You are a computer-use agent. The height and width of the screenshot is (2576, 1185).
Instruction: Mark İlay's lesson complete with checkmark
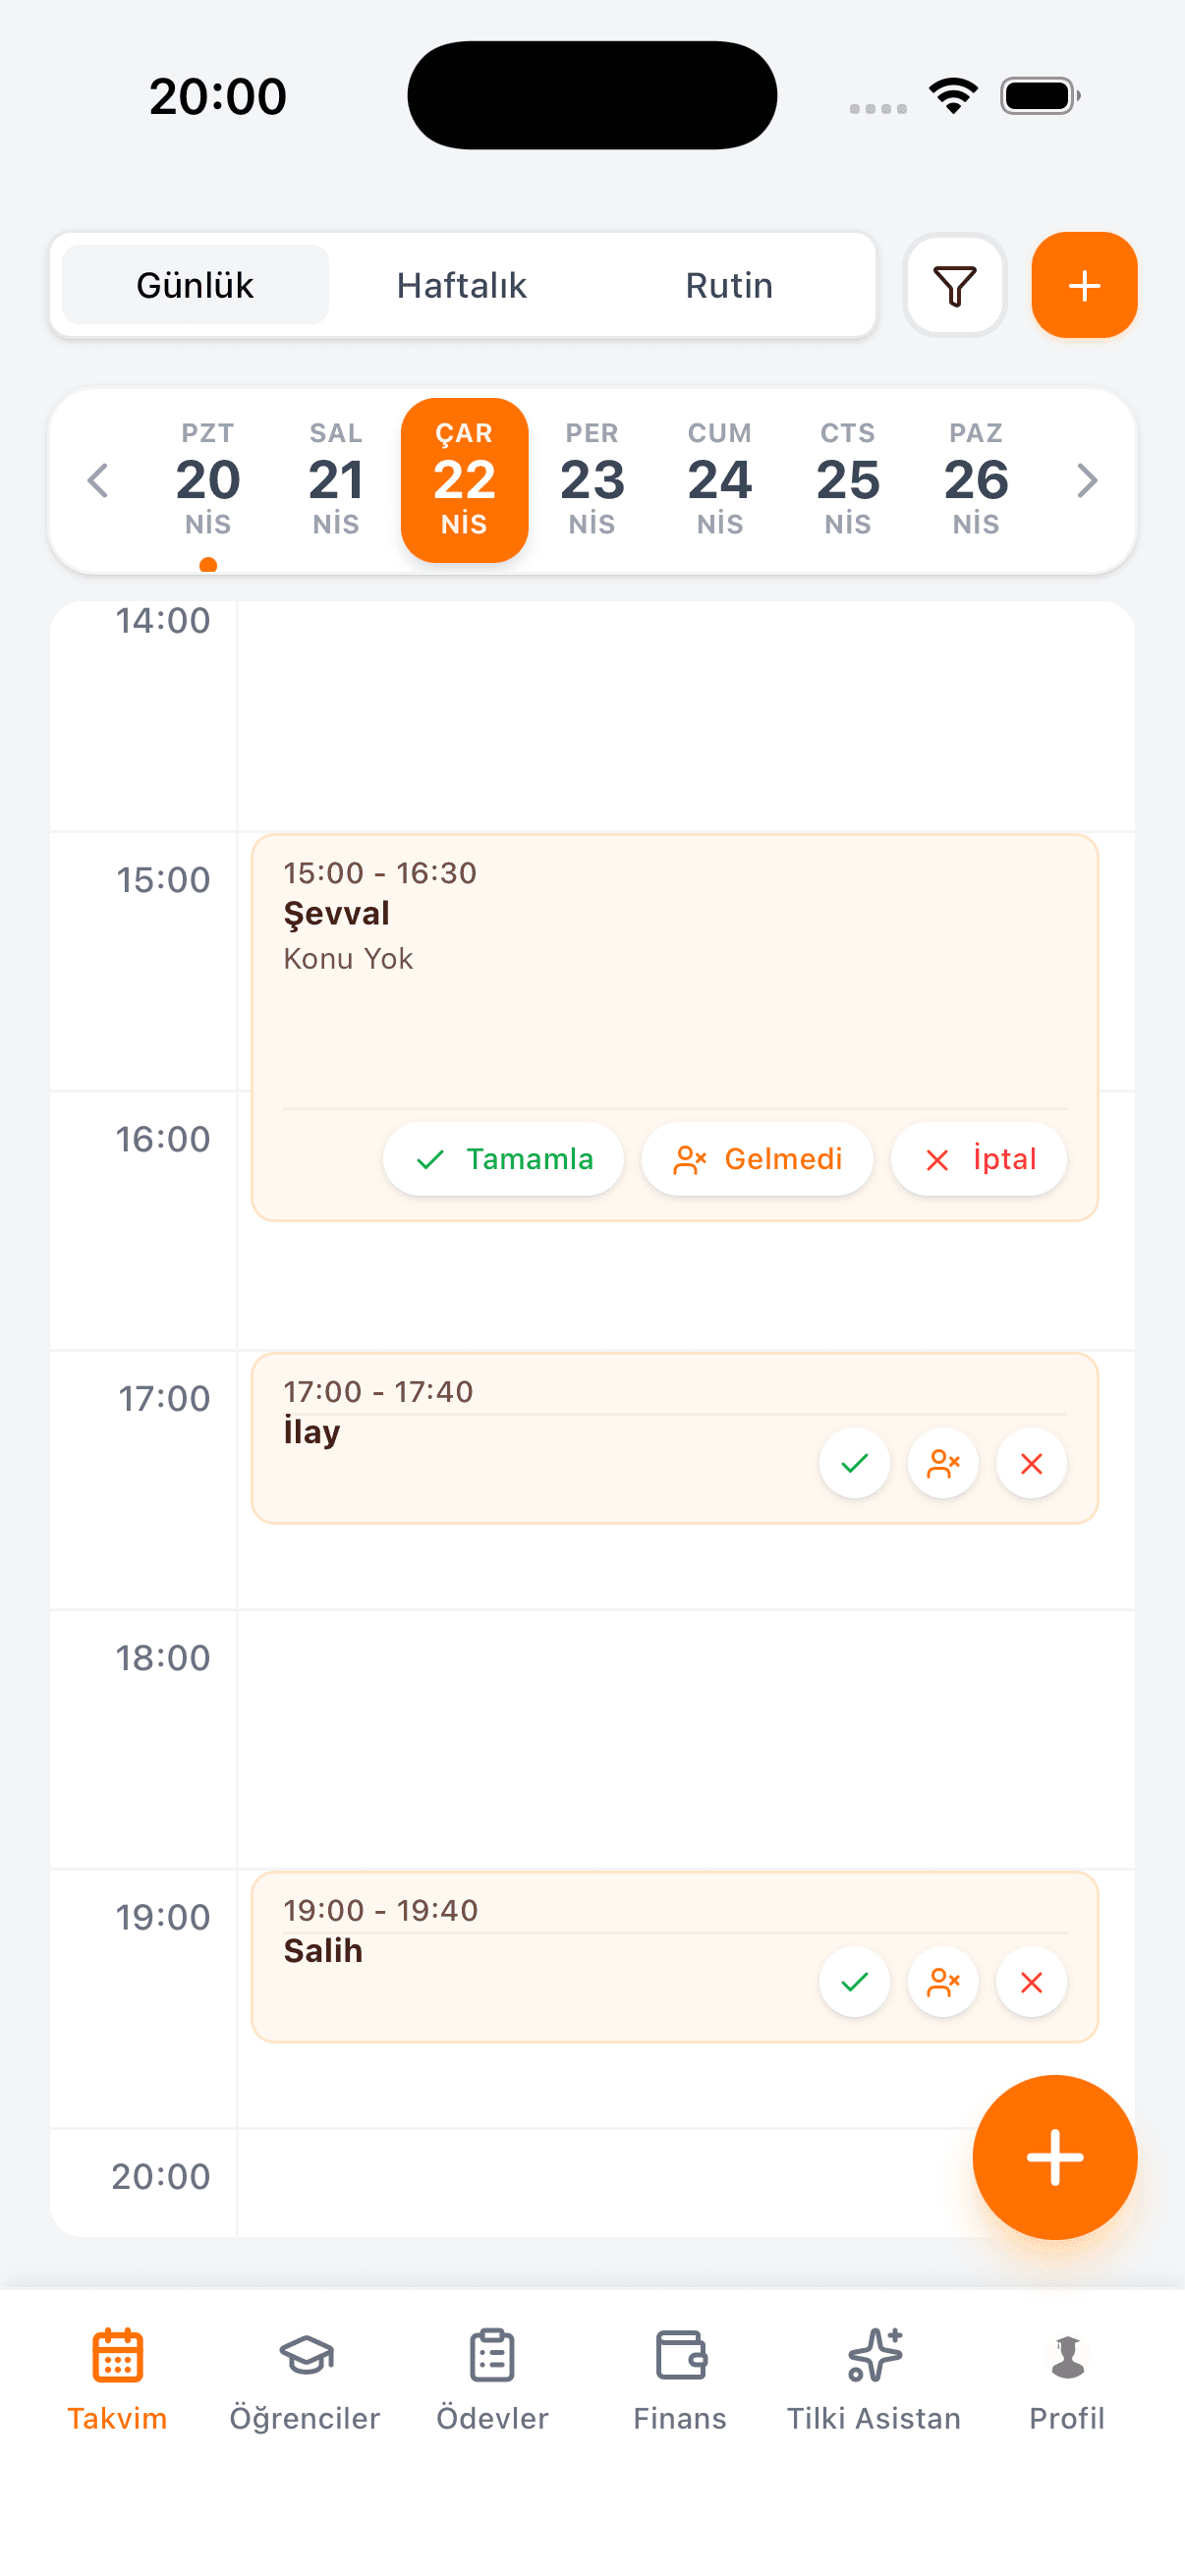(854, 1463)
